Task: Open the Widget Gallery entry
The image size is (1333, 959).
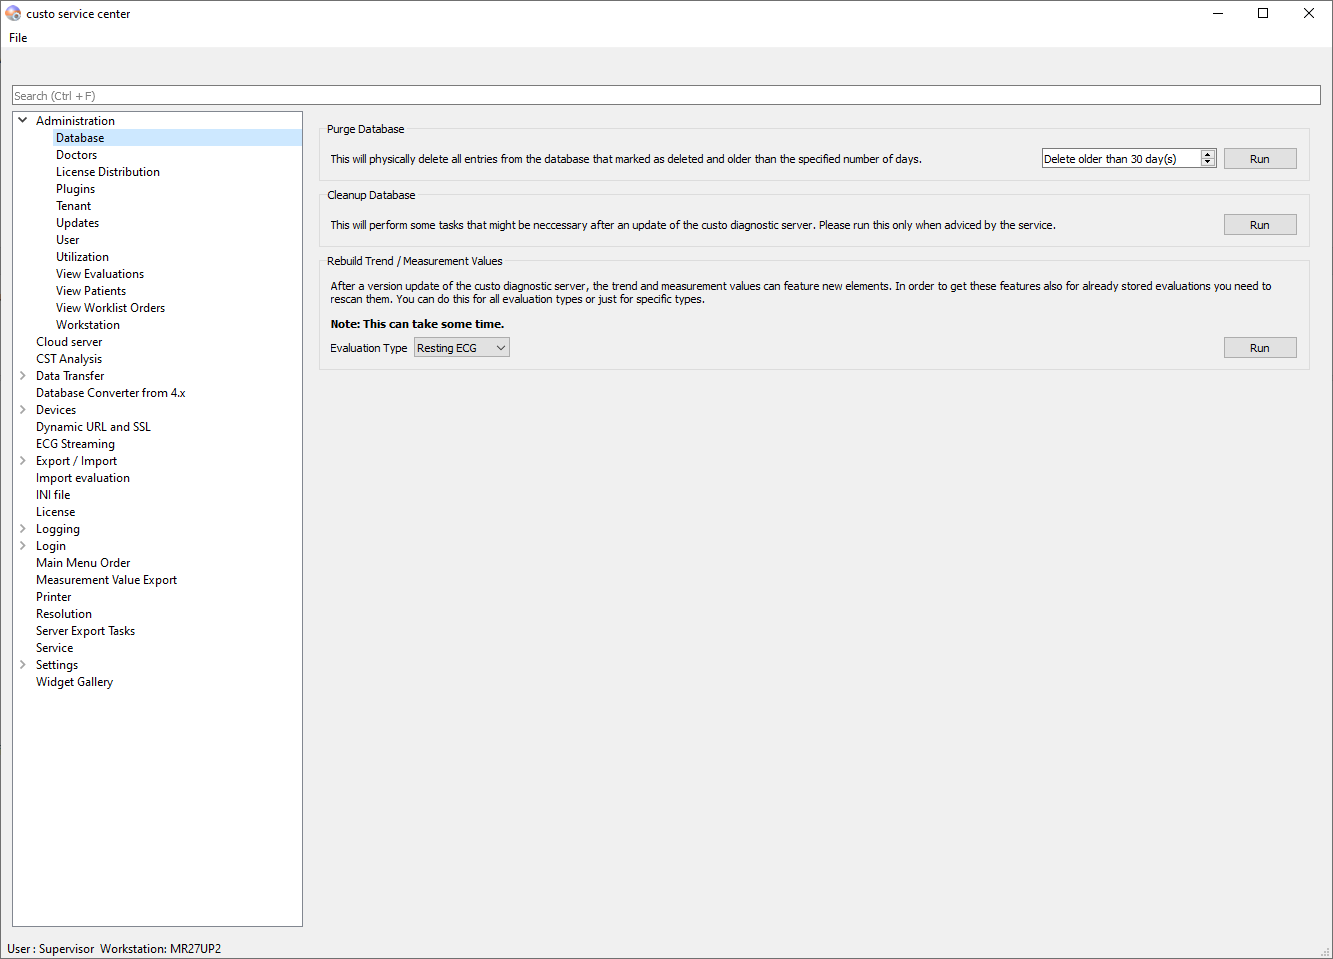Action: click(75, 682)
